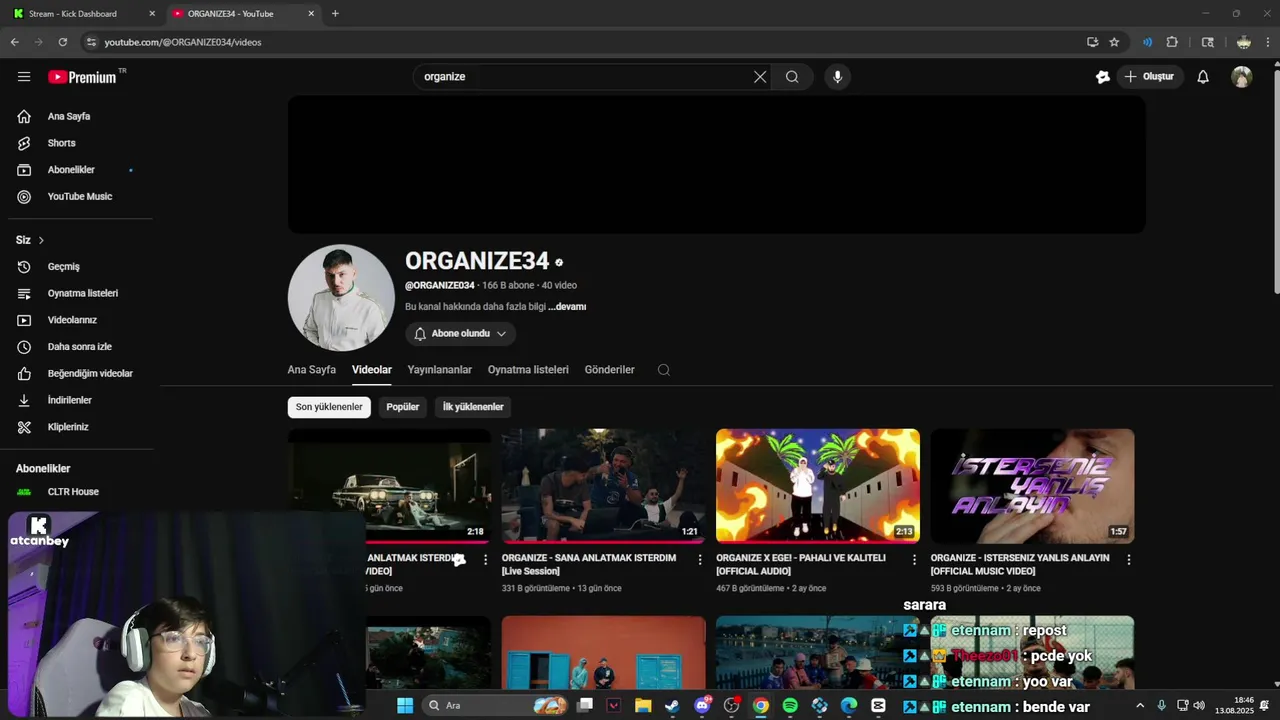Open the YouTube hamburger guide menu
The height and width of the screenshot is (720, 1280).
(24, 77)
